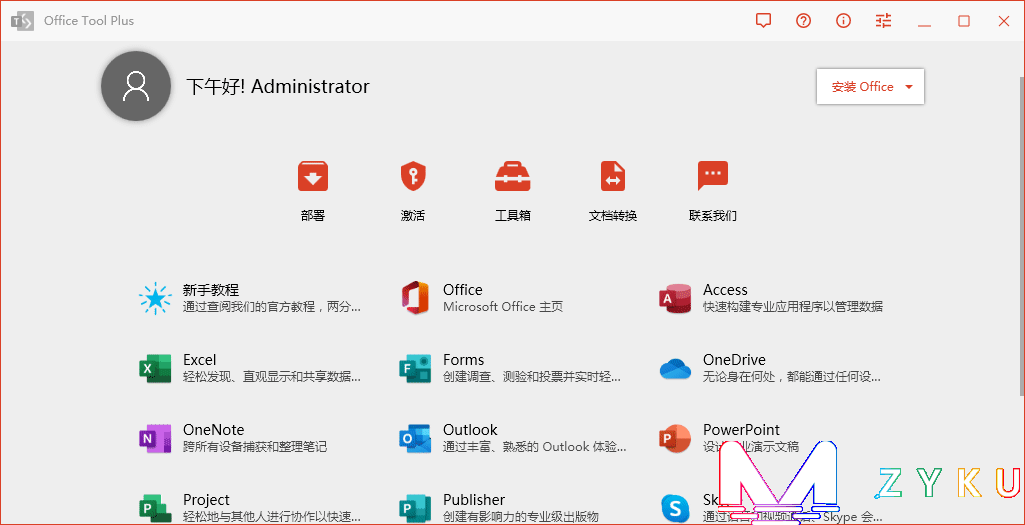Click the Access app icon
The image size is (1025, 525).
click(675, 298)
